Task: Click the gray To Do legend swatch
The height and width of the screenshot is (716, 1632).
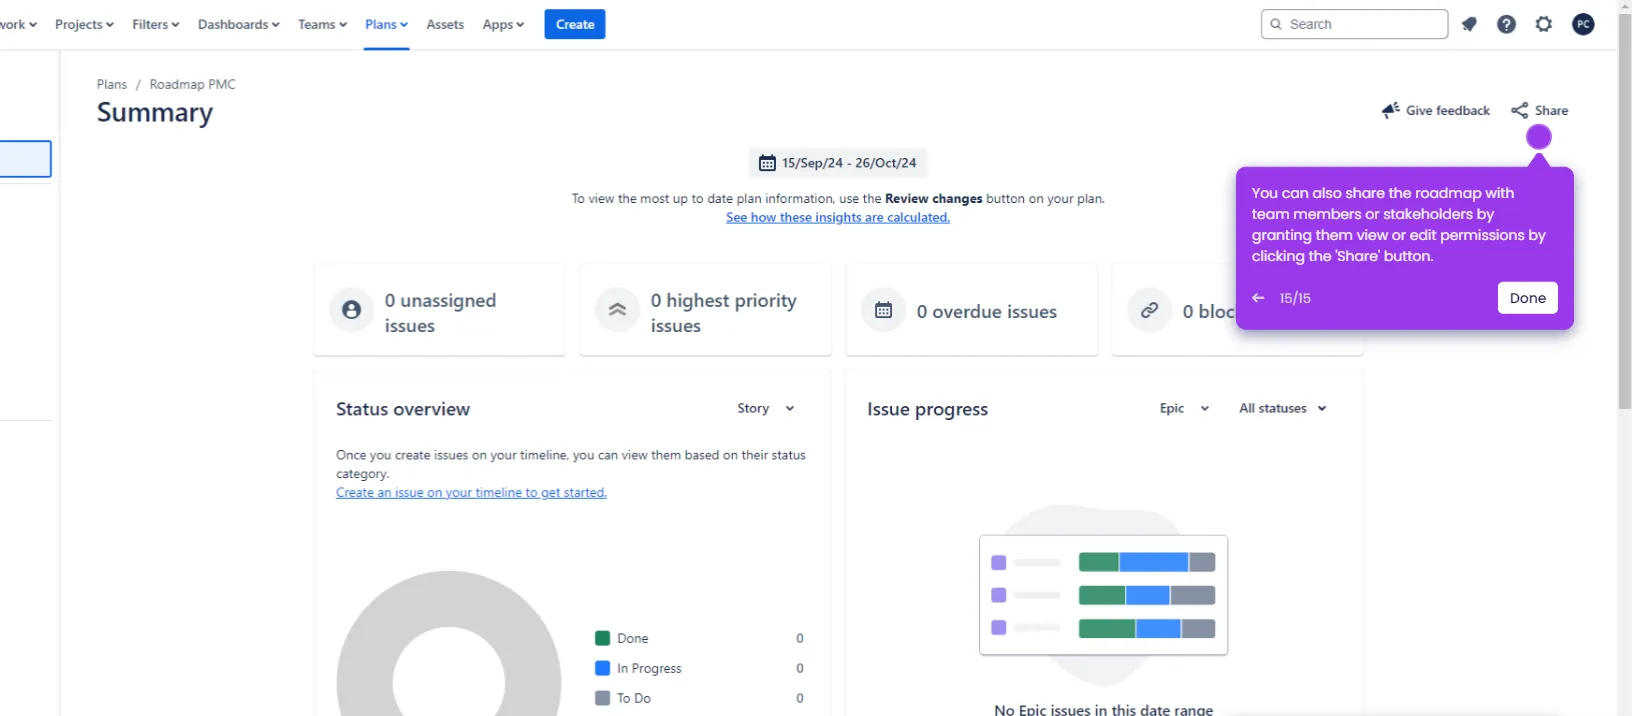Action: tap(602, 698)
